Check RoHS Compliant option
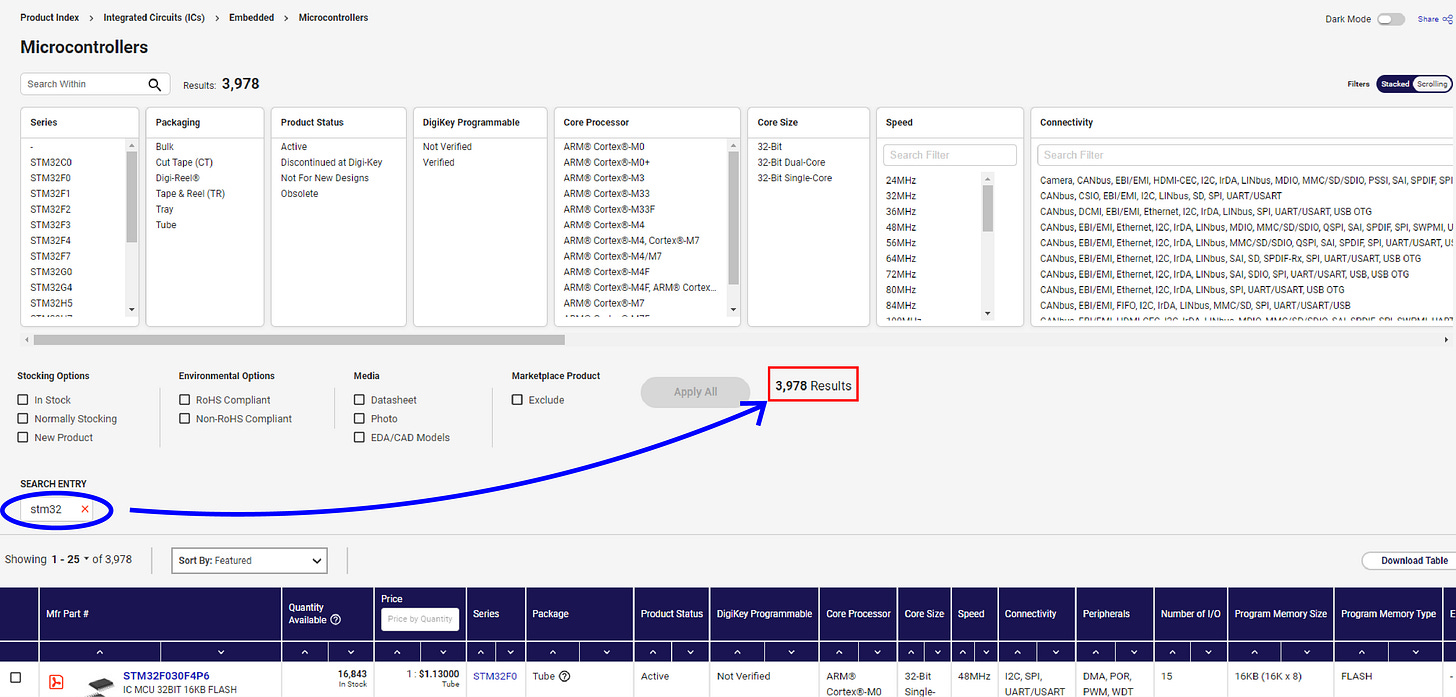Screen dimensions: 1456x697 click(x=185, y=400)
